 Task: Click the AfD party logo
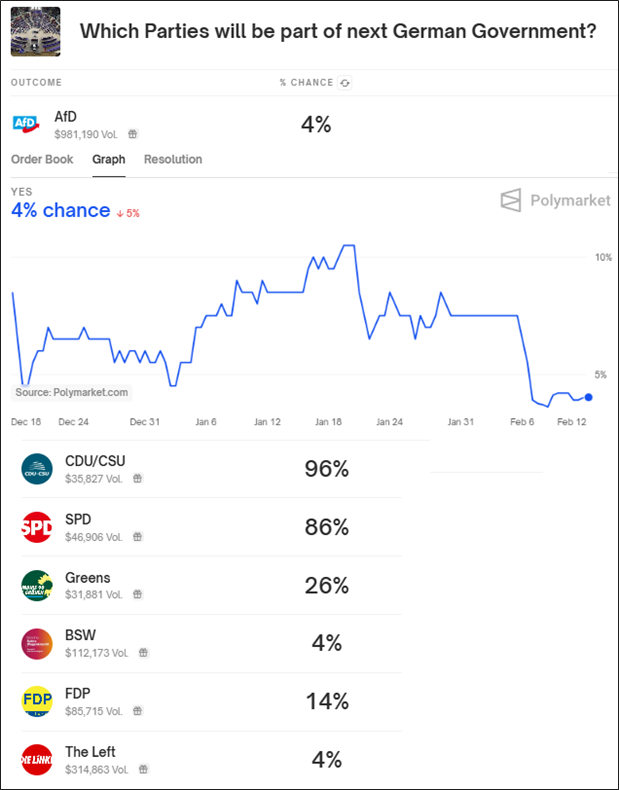pyautogui.click(x=26, y=124)
